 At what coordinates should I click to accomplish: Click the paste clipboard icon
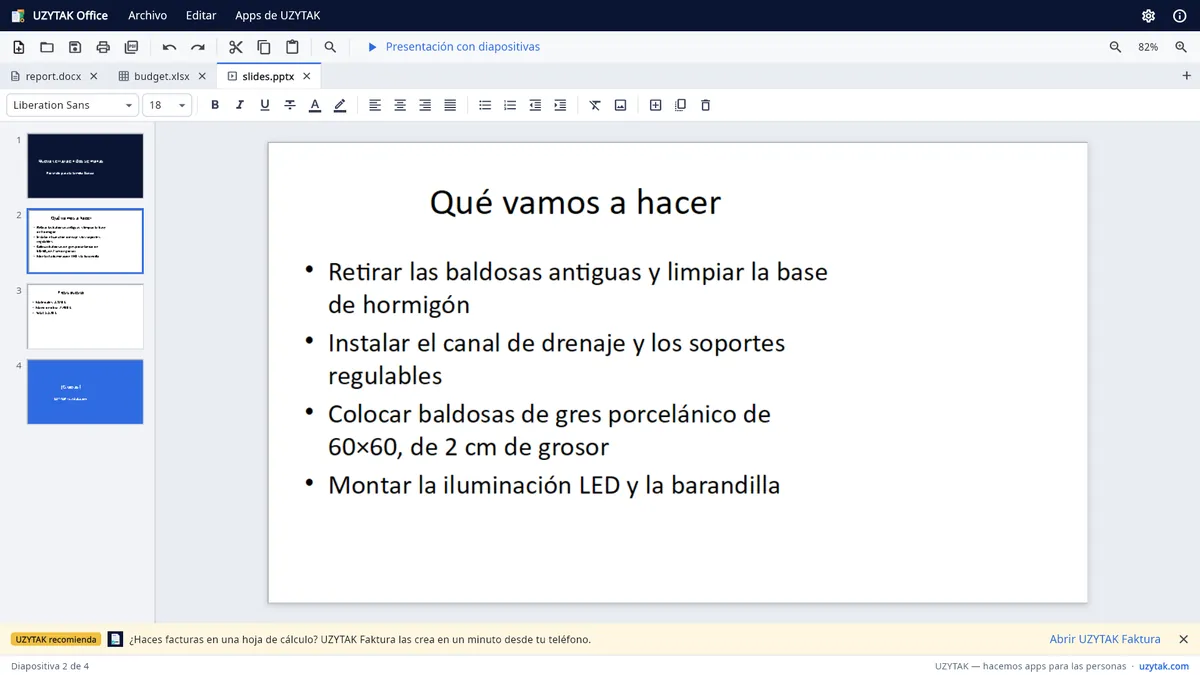292,47
